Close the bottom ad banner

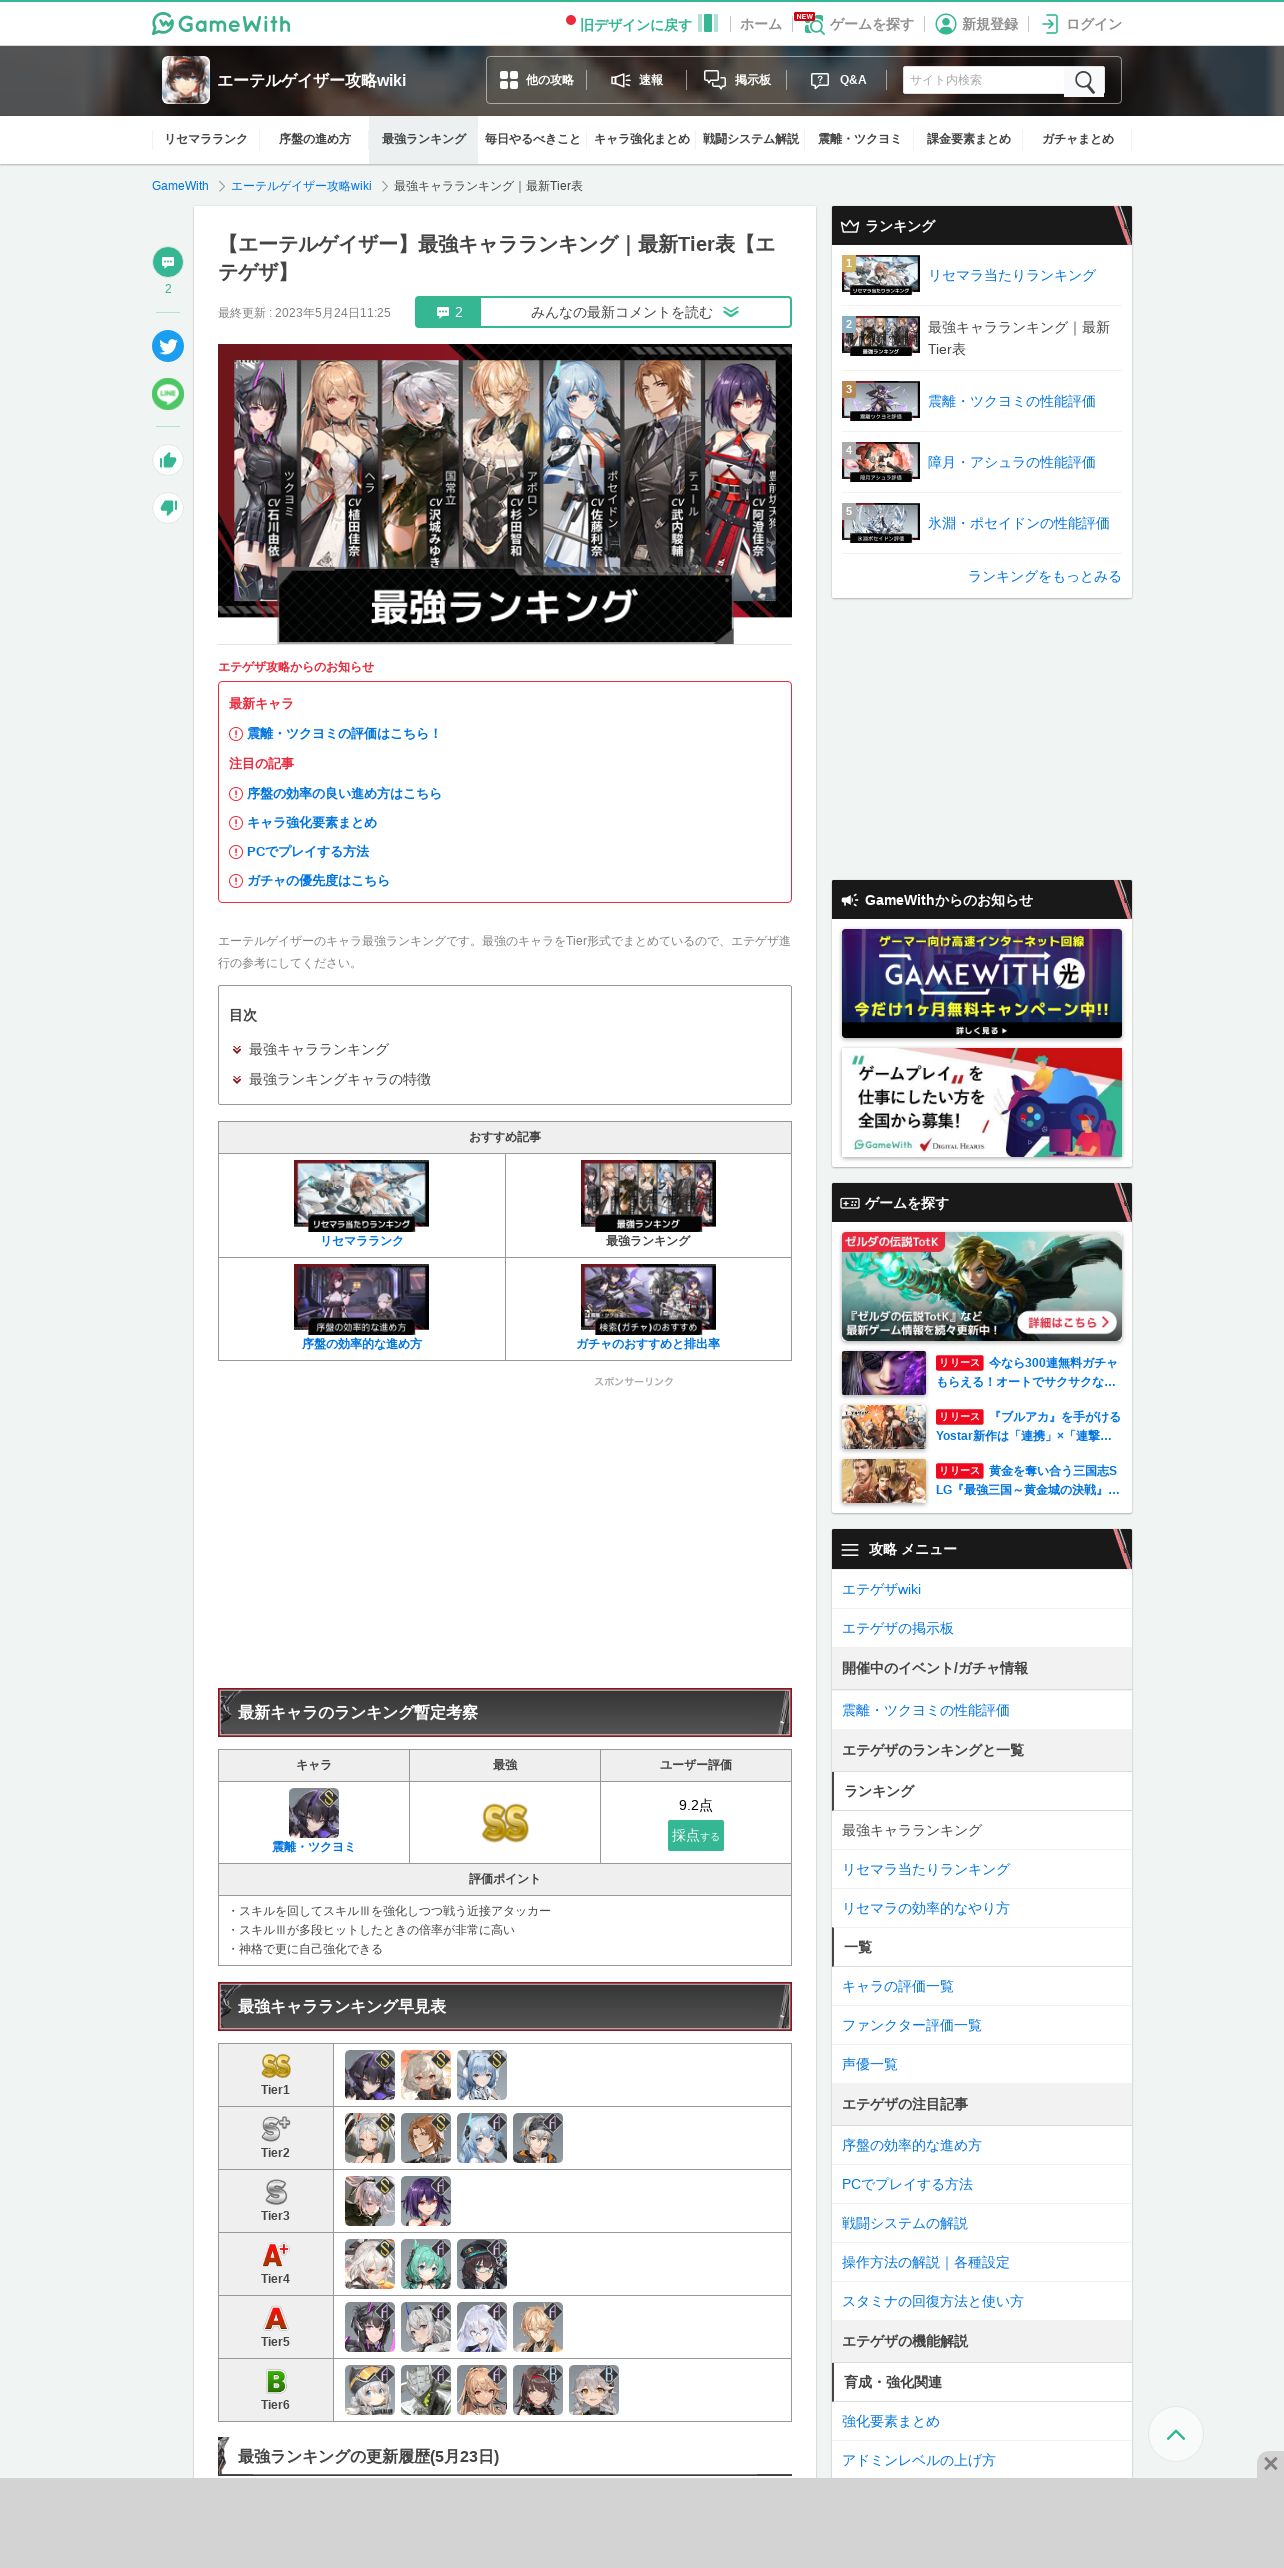1270,2463
